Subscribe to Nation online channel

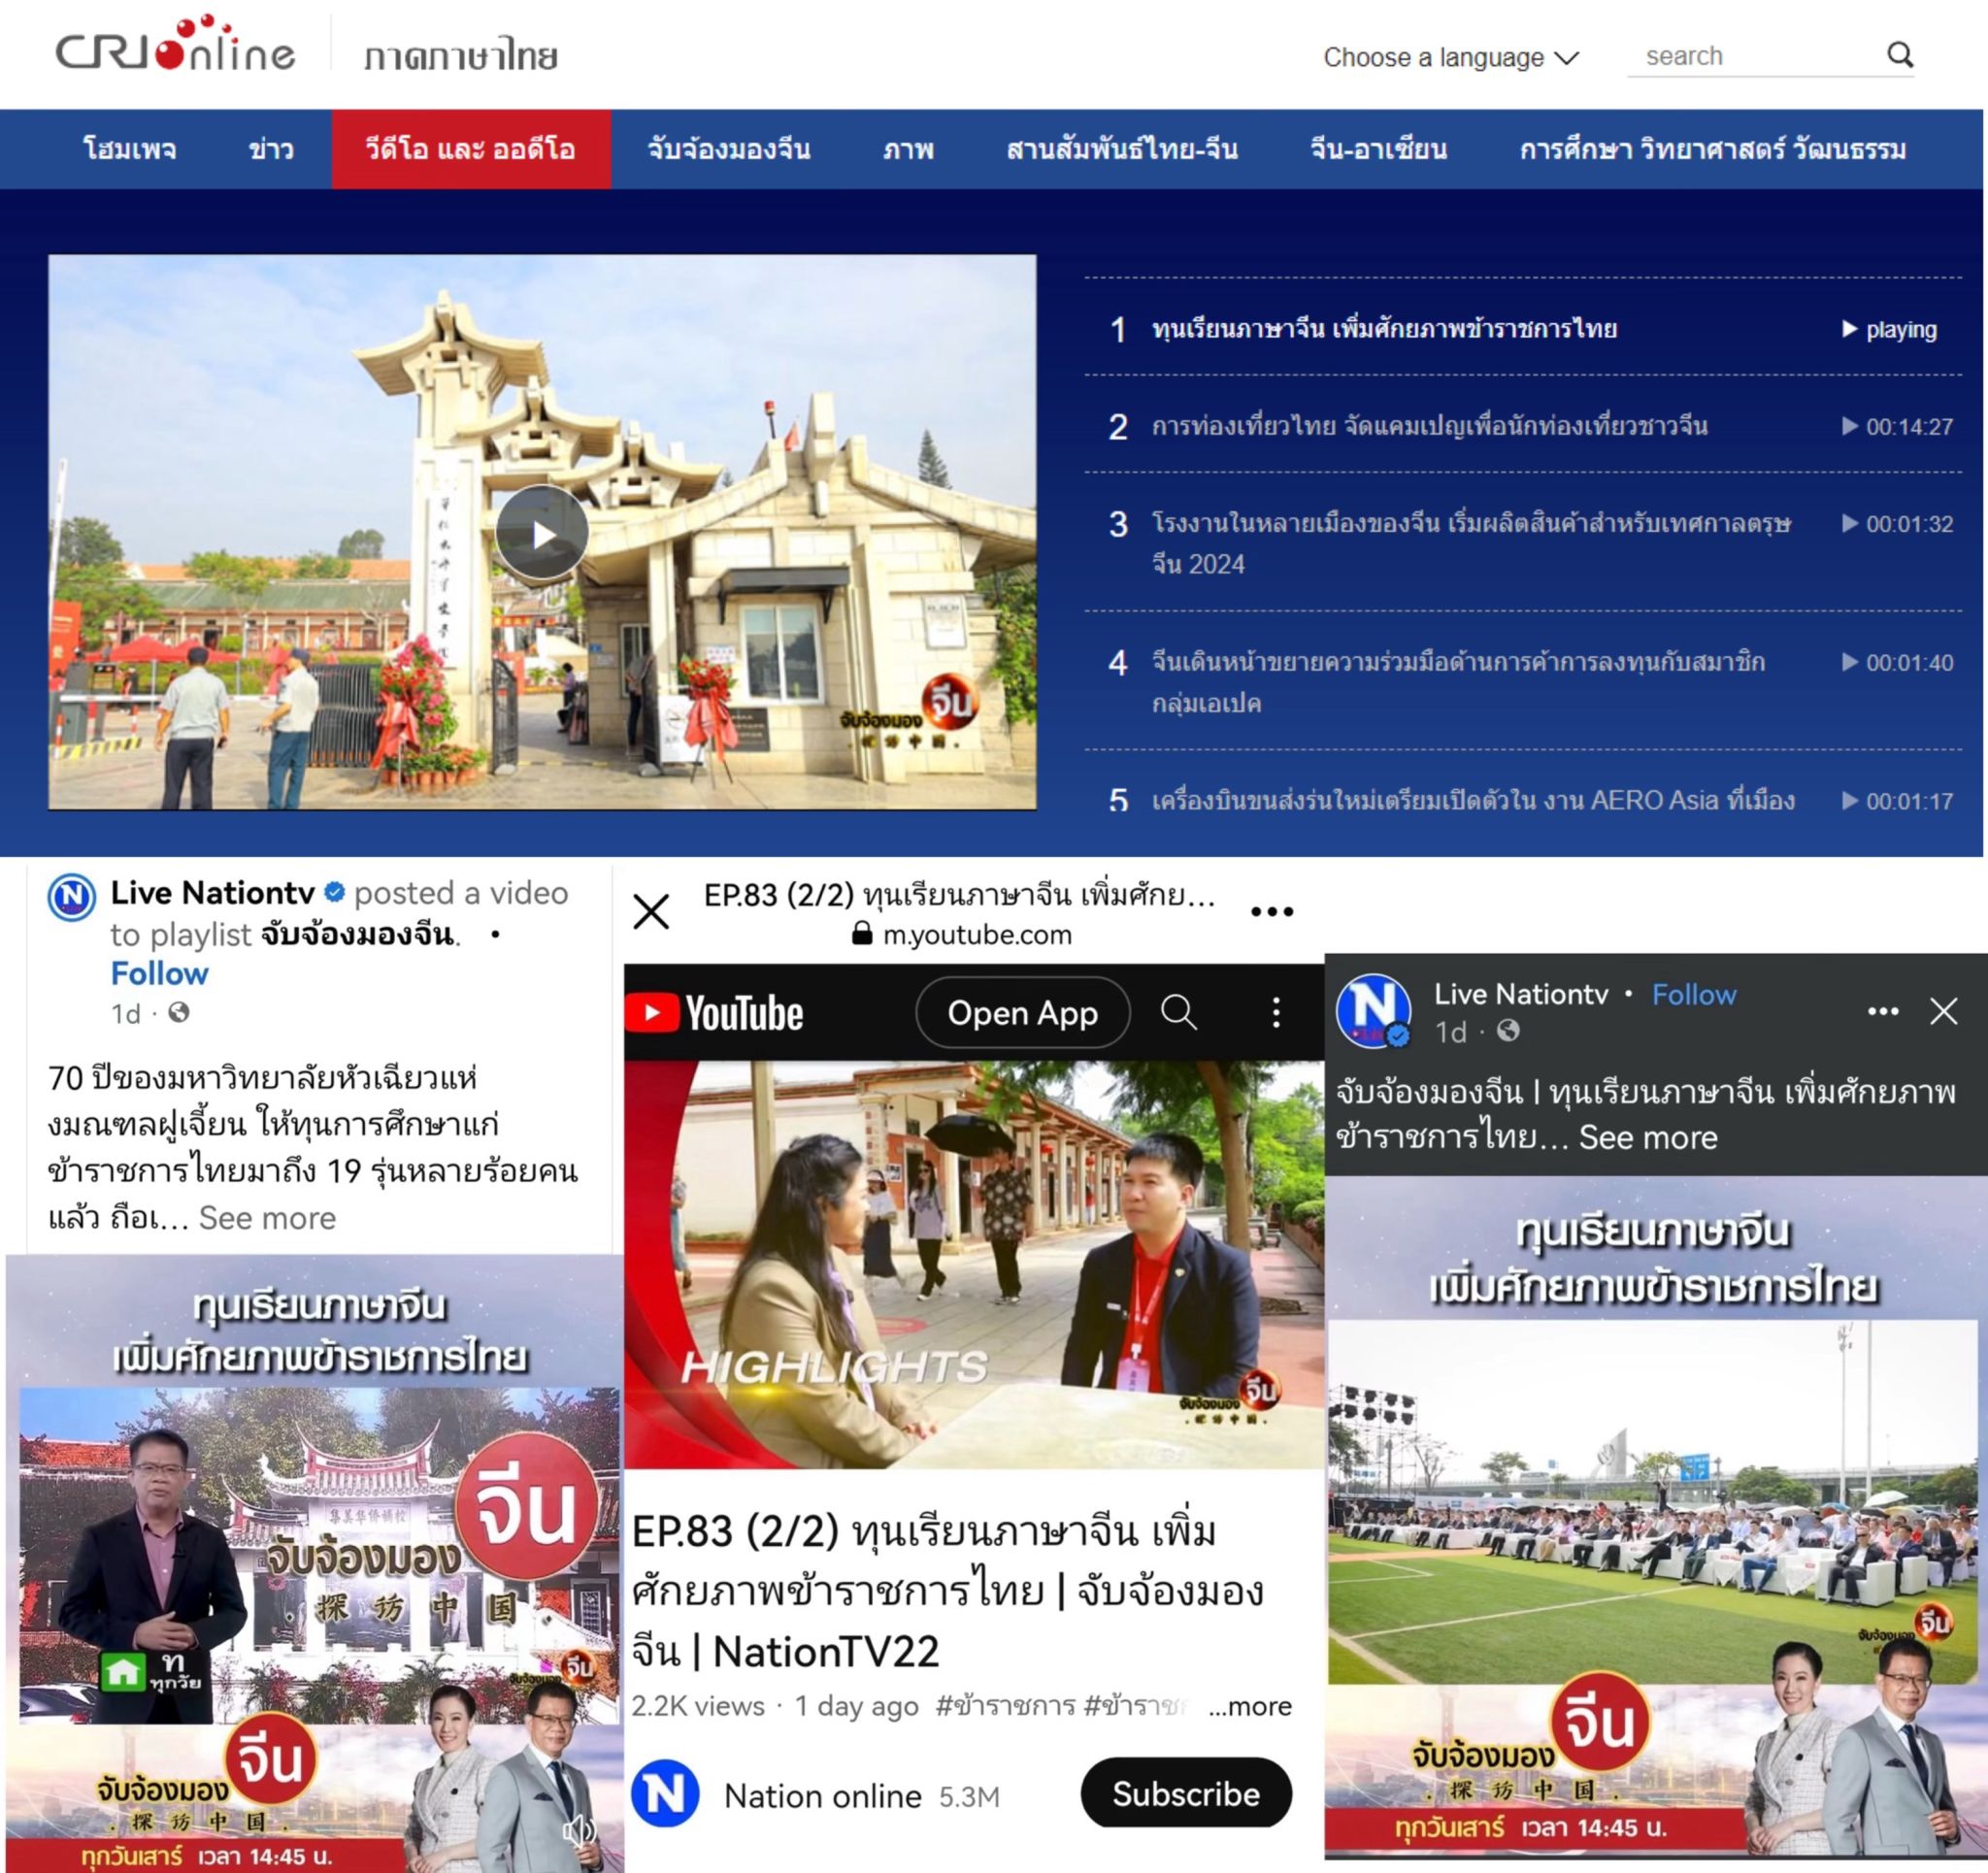click(1185, 1794)
